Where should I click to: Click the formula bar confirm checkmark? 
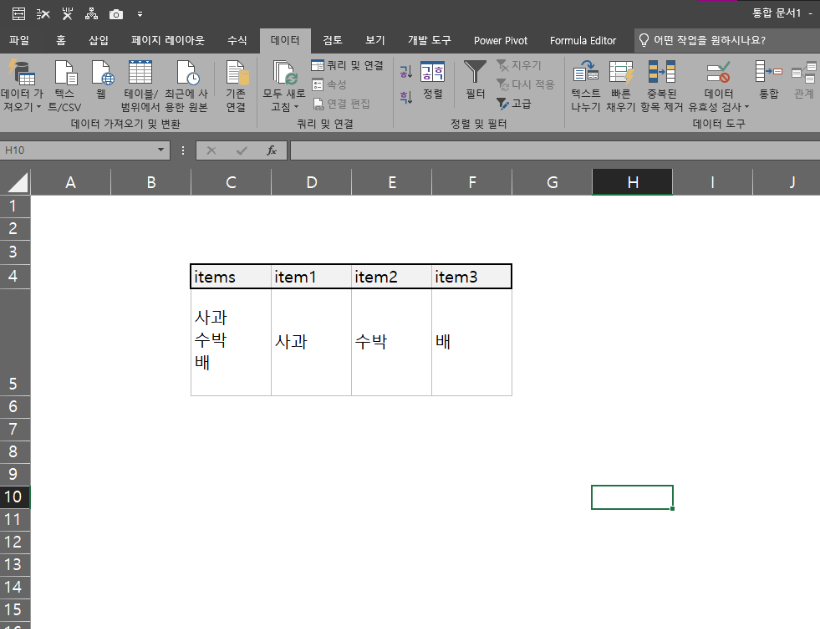[x=242, y=151]
